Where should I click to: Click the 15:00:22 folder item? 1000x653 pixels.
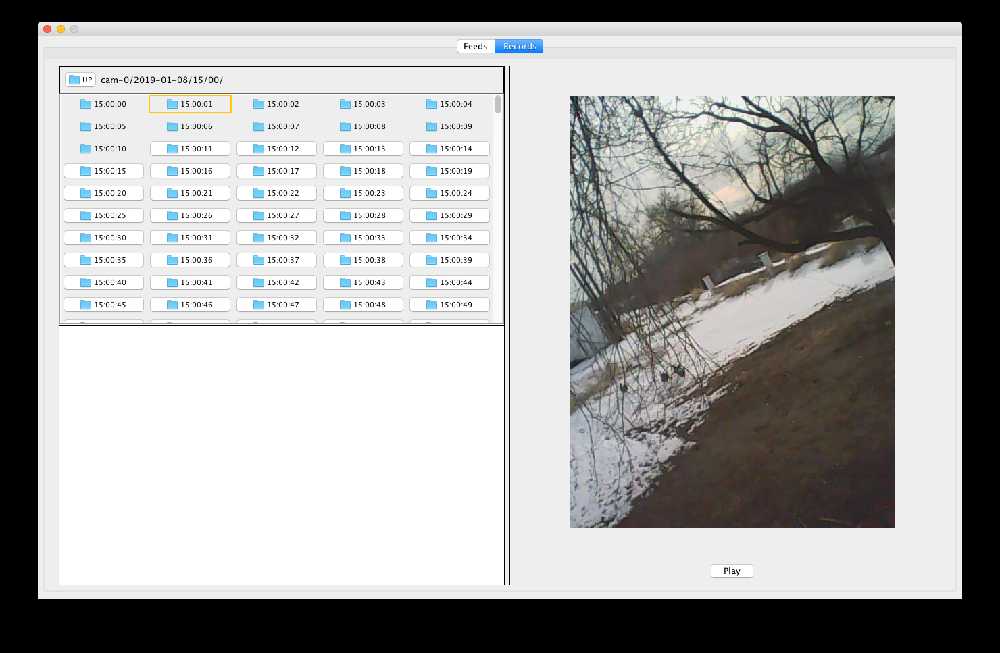click(x=276, y=193)
